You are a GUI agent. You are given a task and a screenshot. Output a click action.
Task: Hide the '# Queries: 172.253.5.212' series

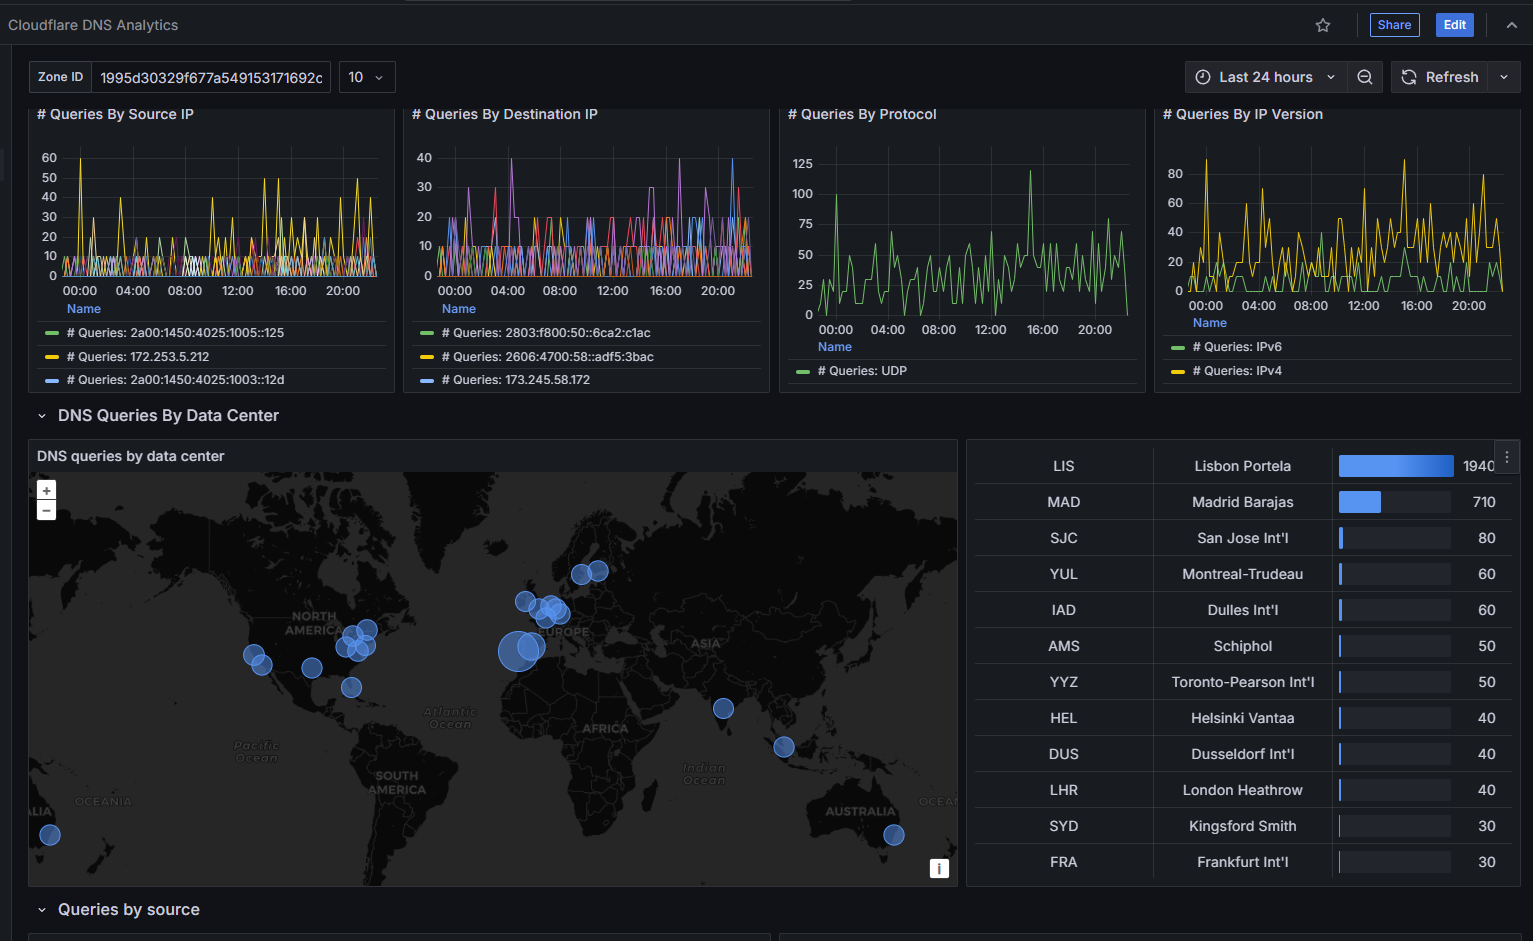(137, 356)
